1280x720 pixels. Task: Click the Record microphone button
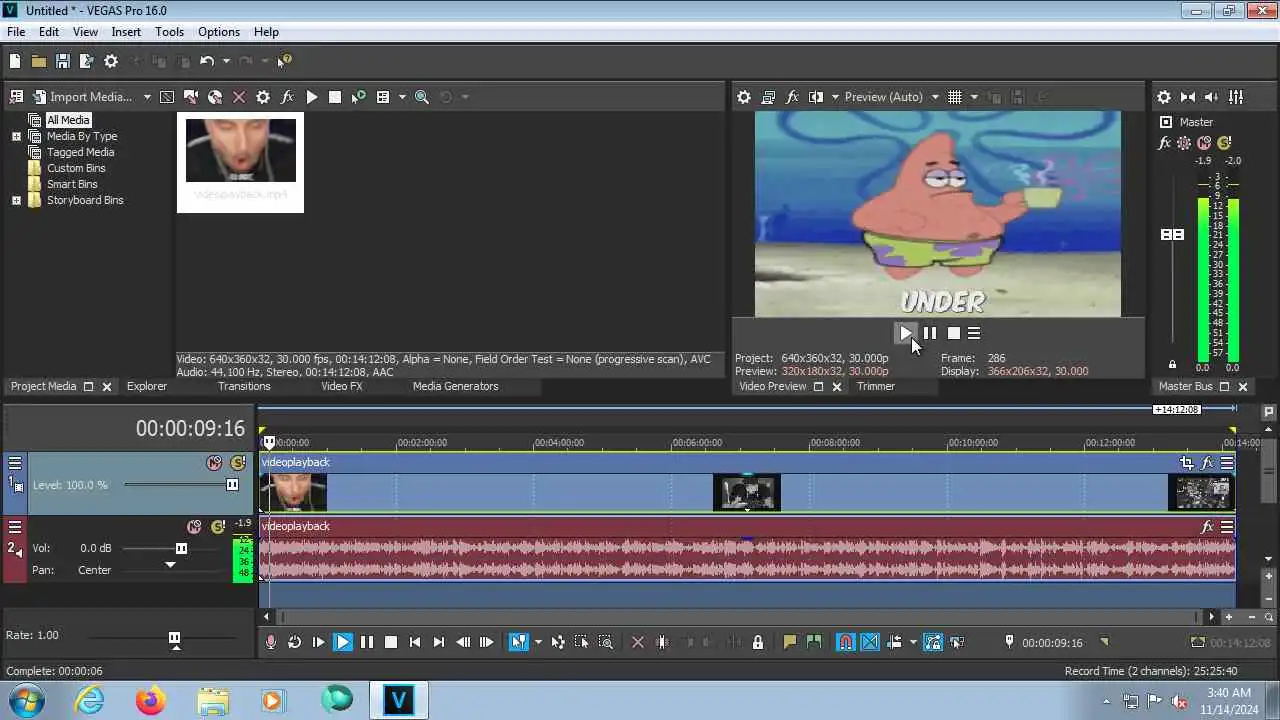pyautogui.click(x=270, y=642)
